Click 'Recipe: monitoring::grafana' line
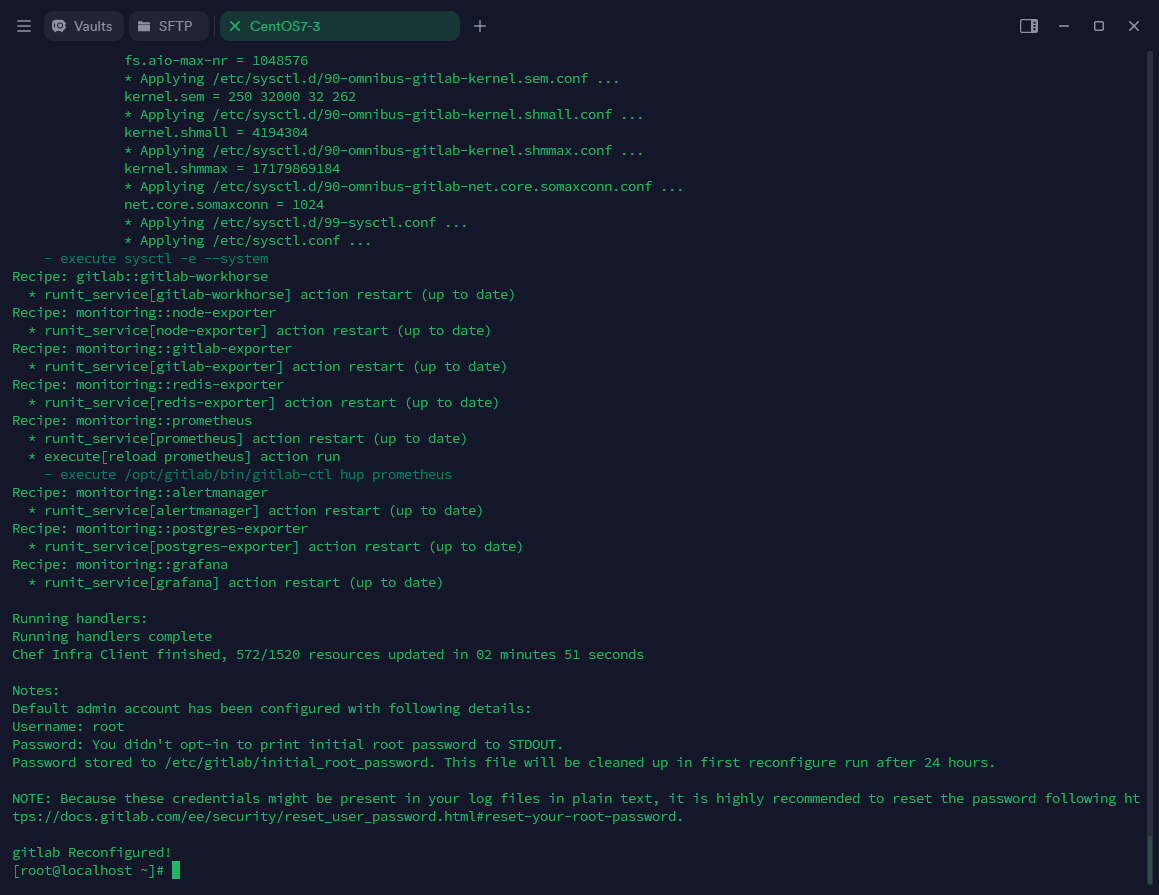The width and height of the screenshot is (1159, 895). point(120,564)
